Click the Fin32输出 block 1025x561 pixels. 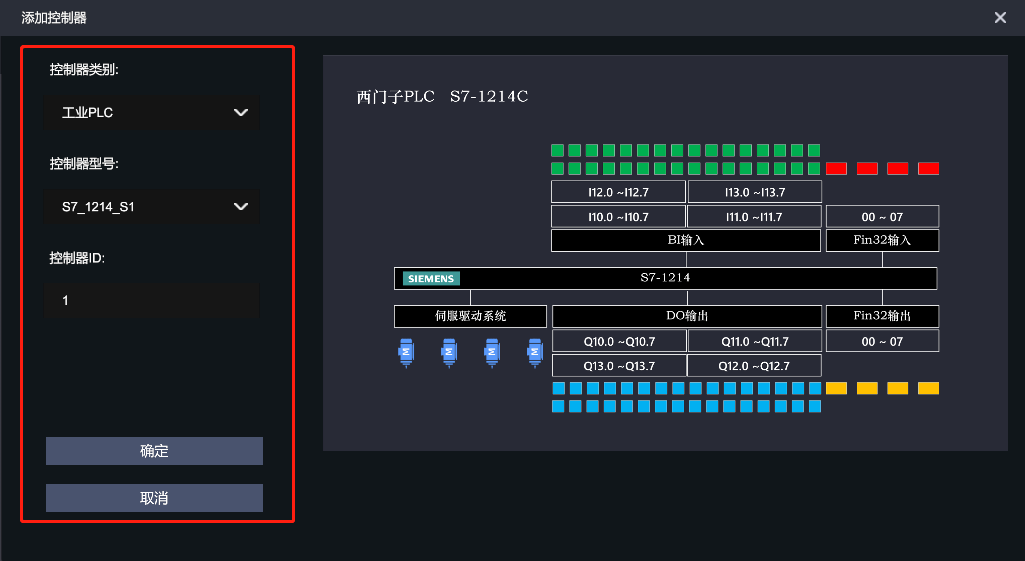(x=882, y=316)
